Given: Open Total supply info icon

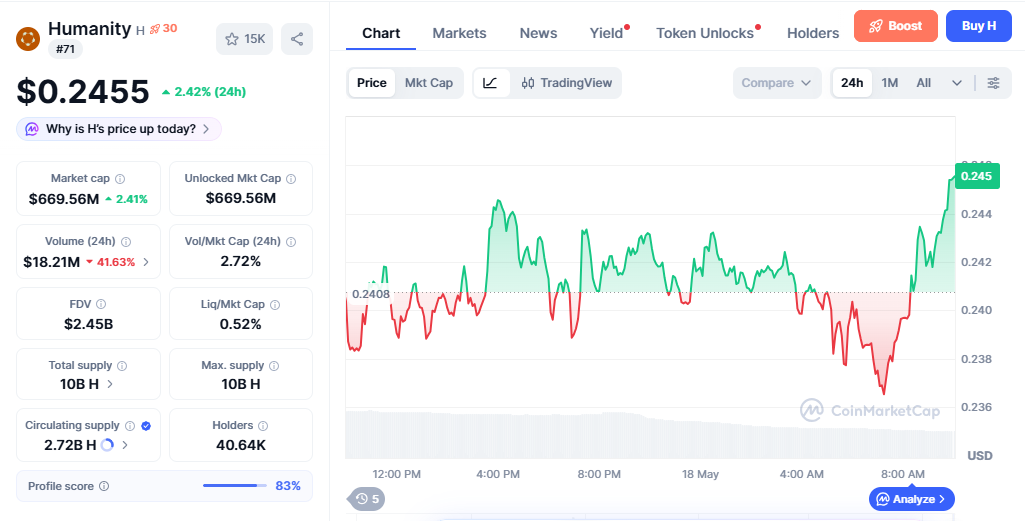Looking at the screenshot, I should point(122,365).
